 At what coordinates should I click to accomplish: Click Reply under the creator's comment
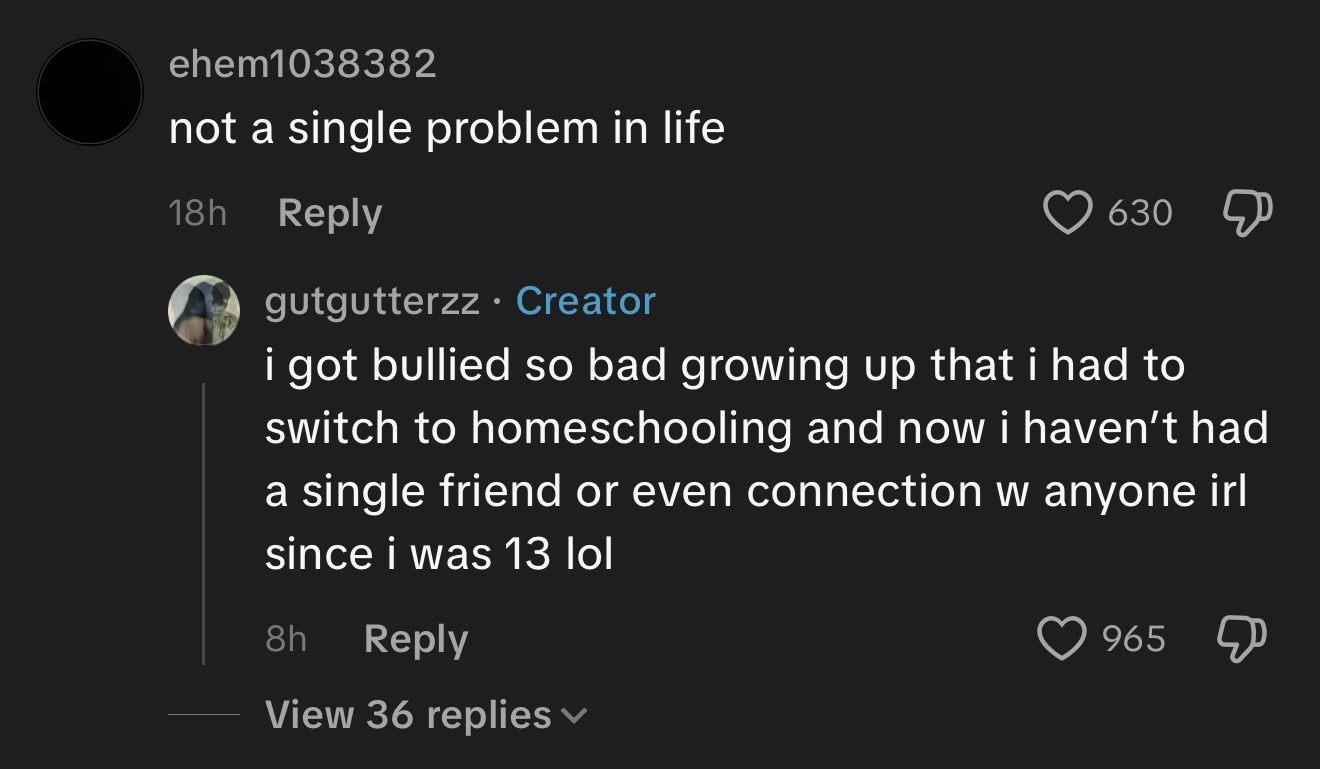[416, 639]
